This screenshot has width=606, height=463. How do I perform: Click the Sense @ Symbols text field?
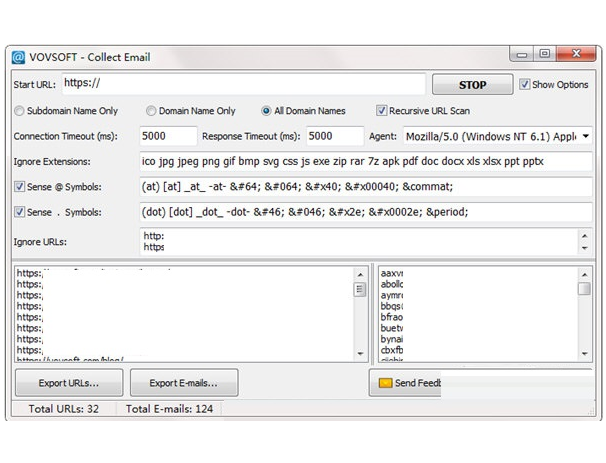(x=366, y=187)
